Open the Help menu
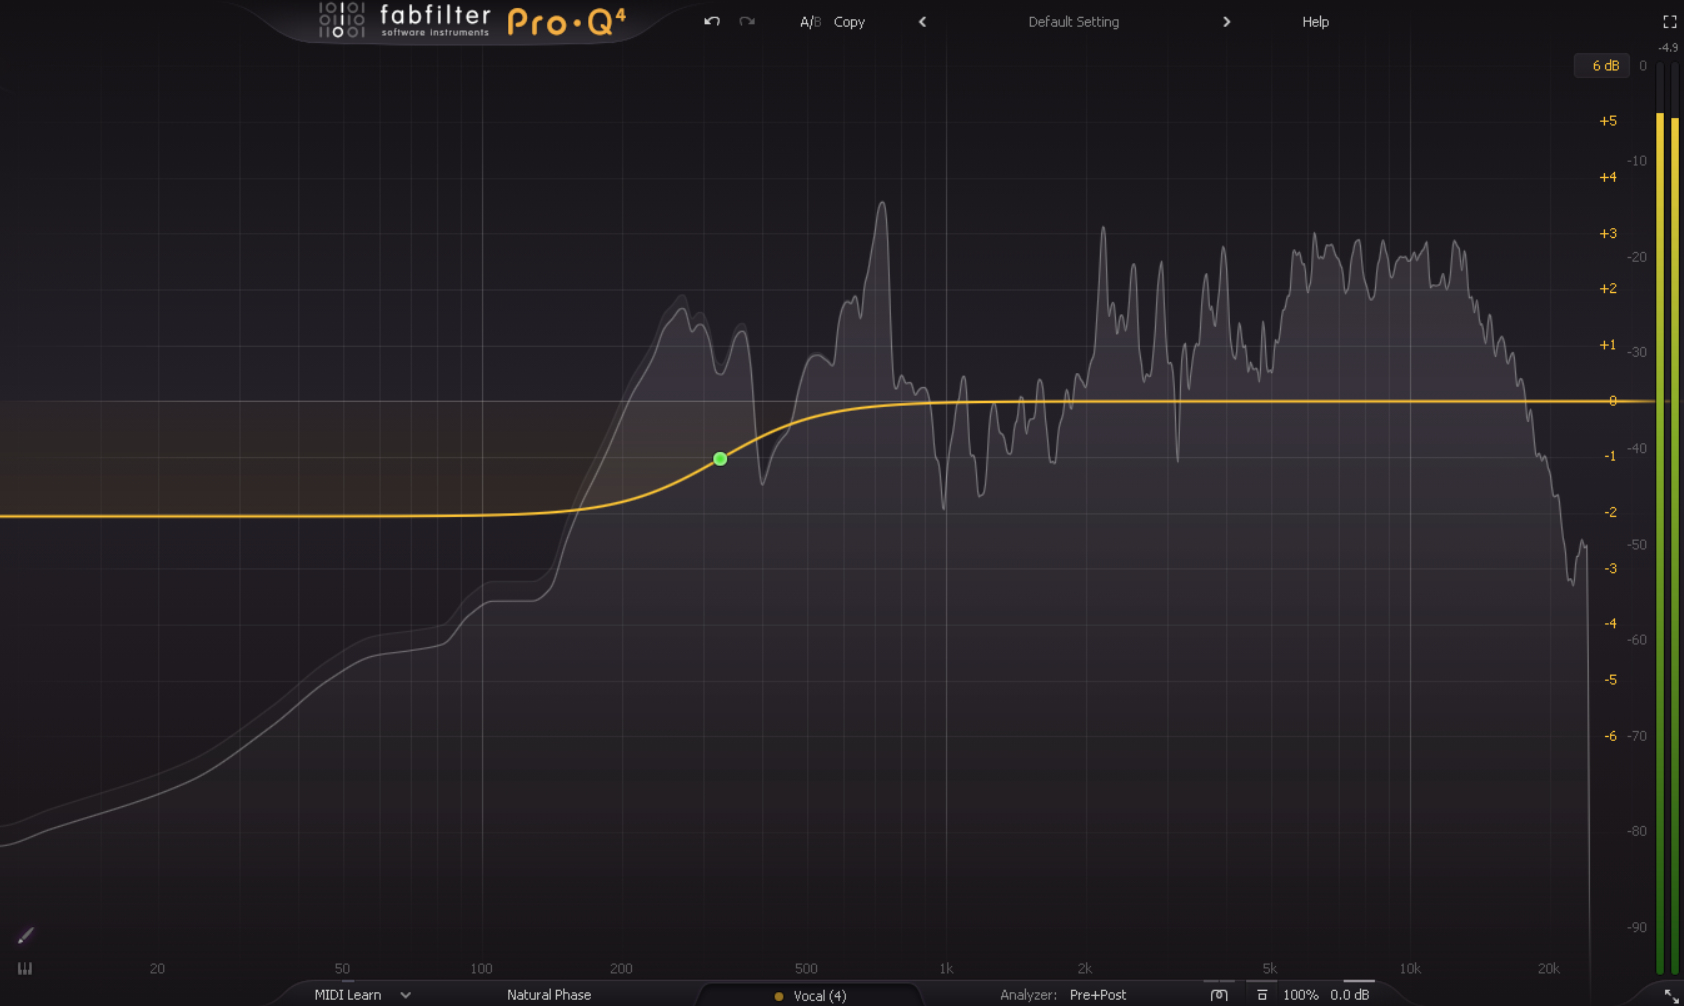The height and width of the screenshot is (1006, 1684). [1315, 22]
